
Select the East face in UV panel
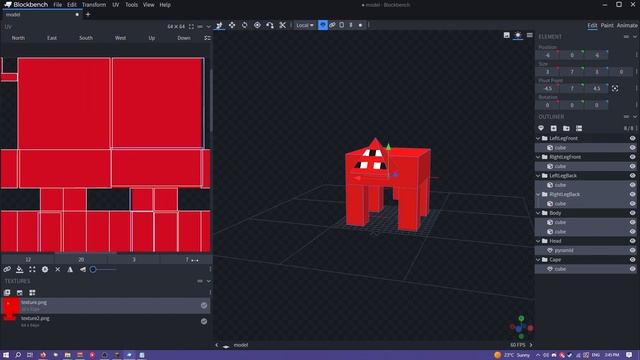coord(52,38)
